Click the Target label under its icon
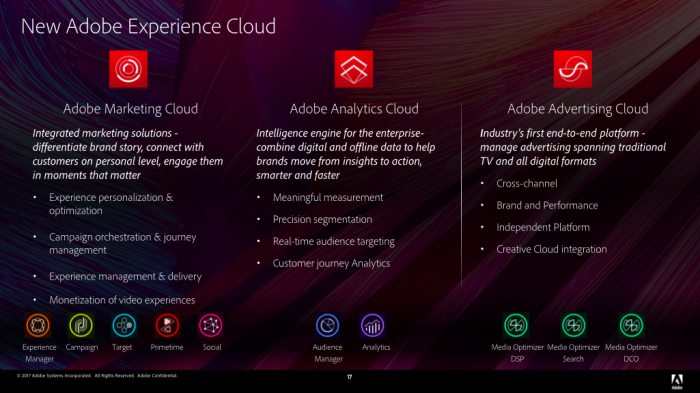 click(122, 347)
